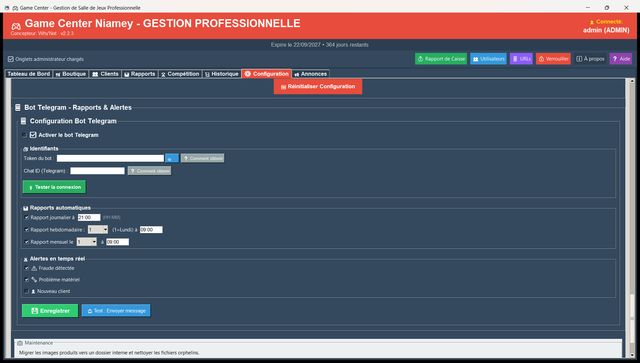Click the Aide button
Screen dimensions: 640x363
(621, 59)
